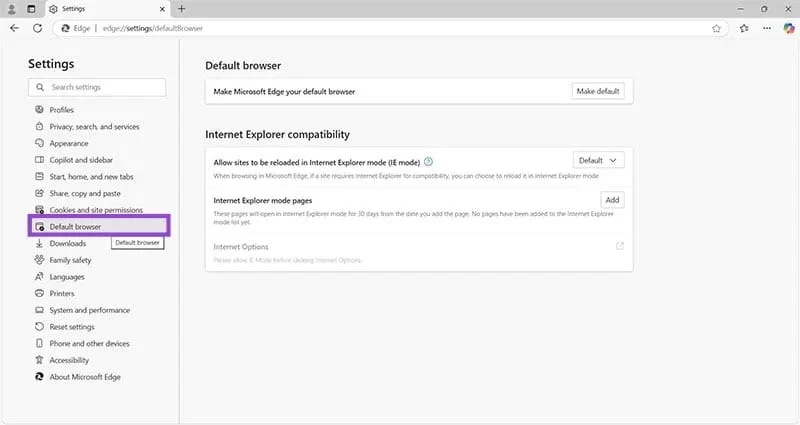Open the new tab plus button
The image size is (800, 425).
[x=181, y=8]
